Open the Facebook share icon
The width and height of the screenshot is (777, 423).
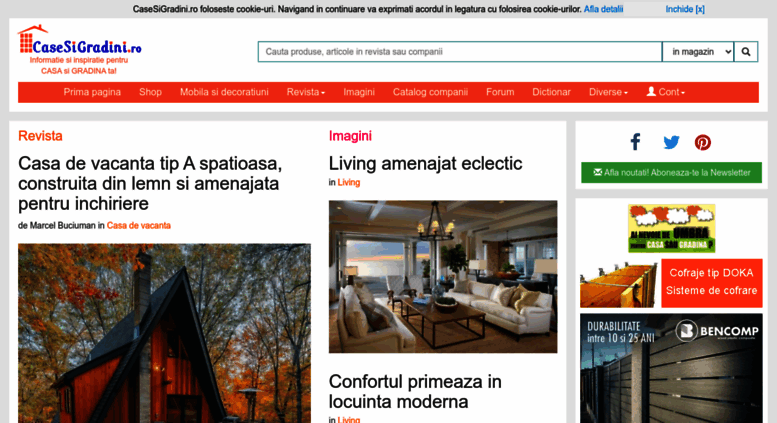coord(635,142)
